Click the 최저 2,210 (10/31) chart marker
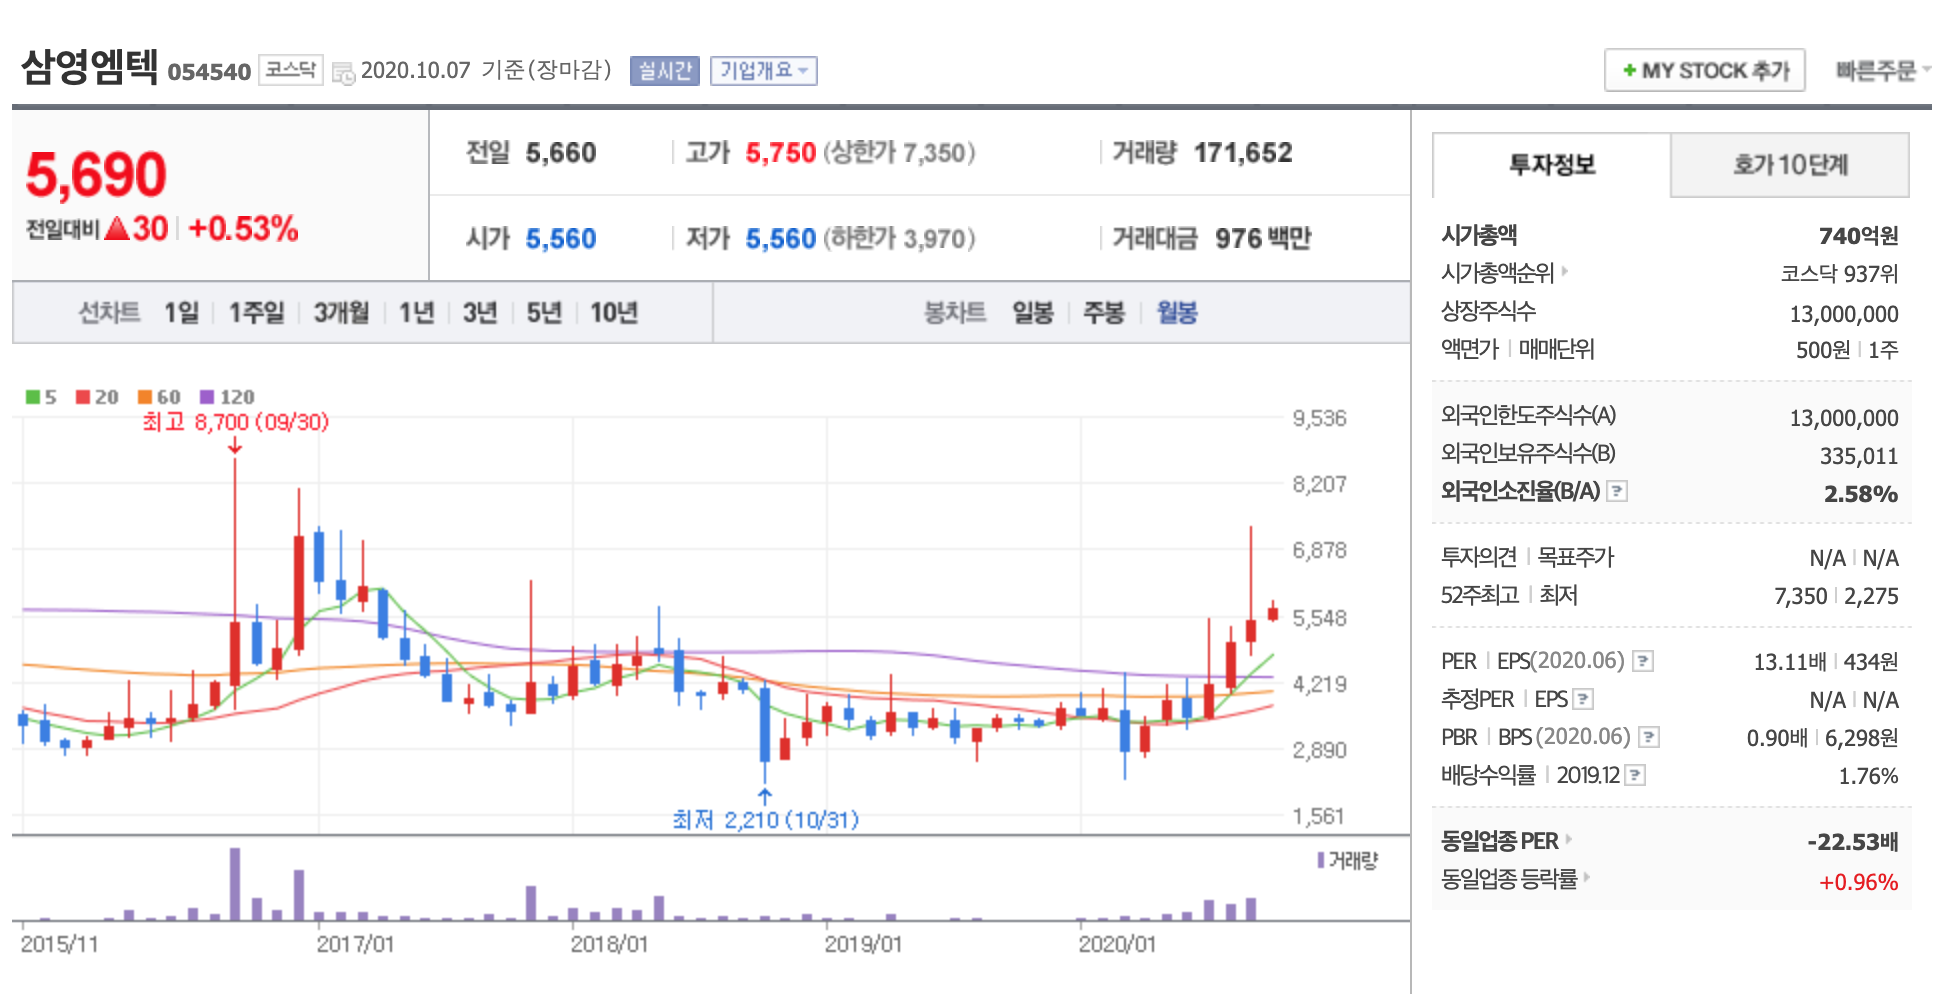Image resolution: width=1942 pixels, height=994 pixels. (765, 820)
